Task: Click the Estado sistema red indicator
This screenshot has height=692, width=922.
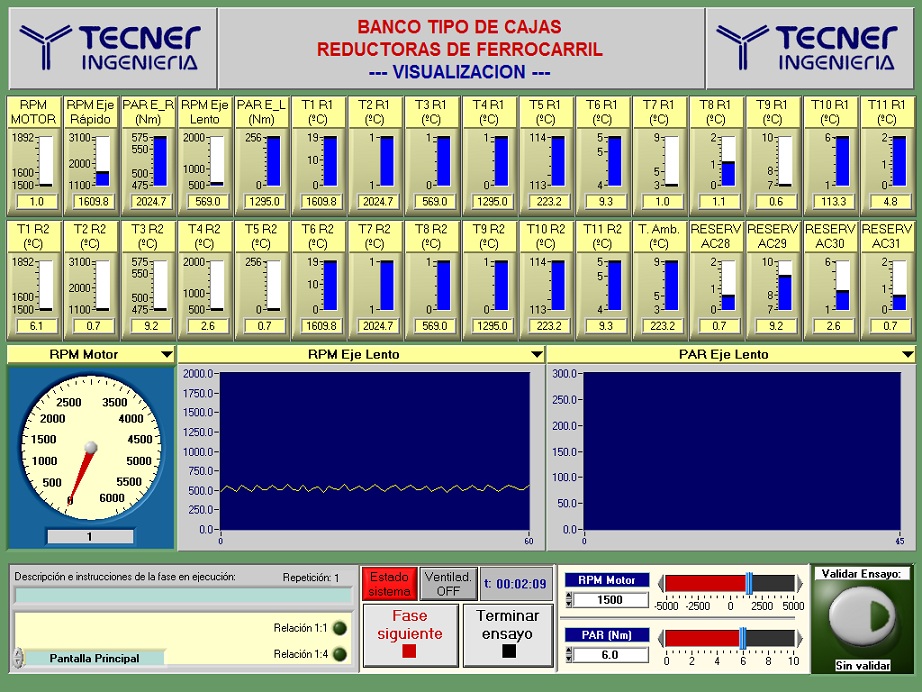Action: pyautogui.click(x=389, y=584)
